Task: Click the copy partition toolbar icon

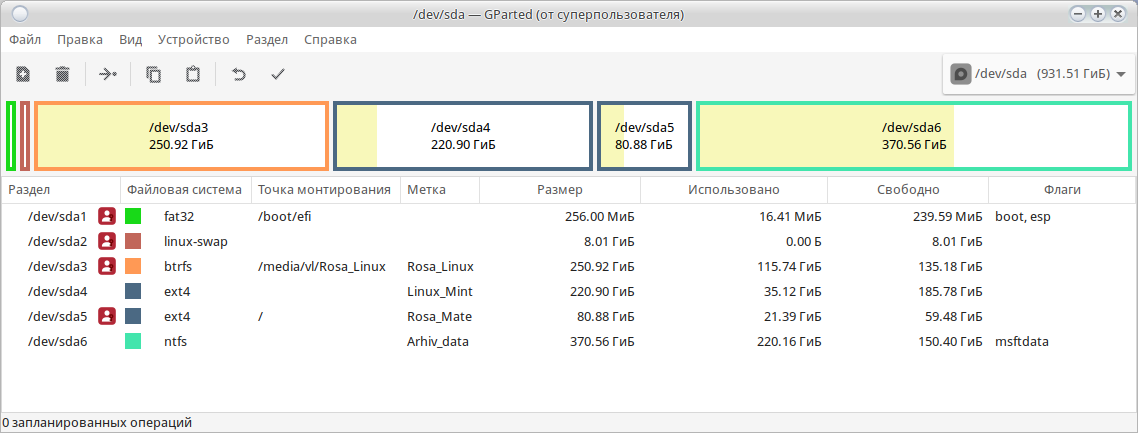Action: [x=153, y=74]
